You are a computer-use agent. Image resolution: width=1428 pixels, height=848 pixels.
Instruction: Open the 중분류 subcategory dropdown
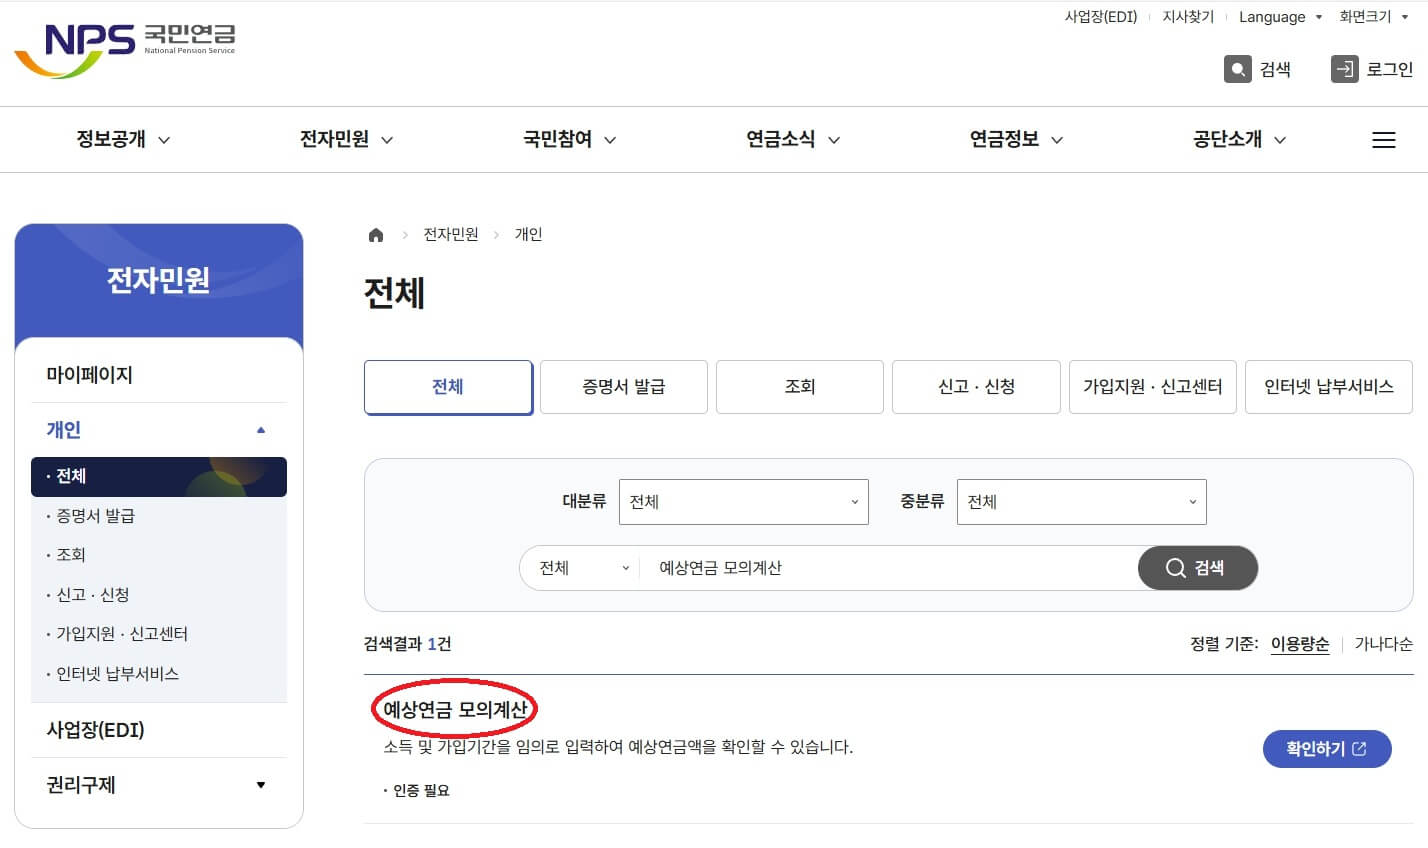[1081, 502]
